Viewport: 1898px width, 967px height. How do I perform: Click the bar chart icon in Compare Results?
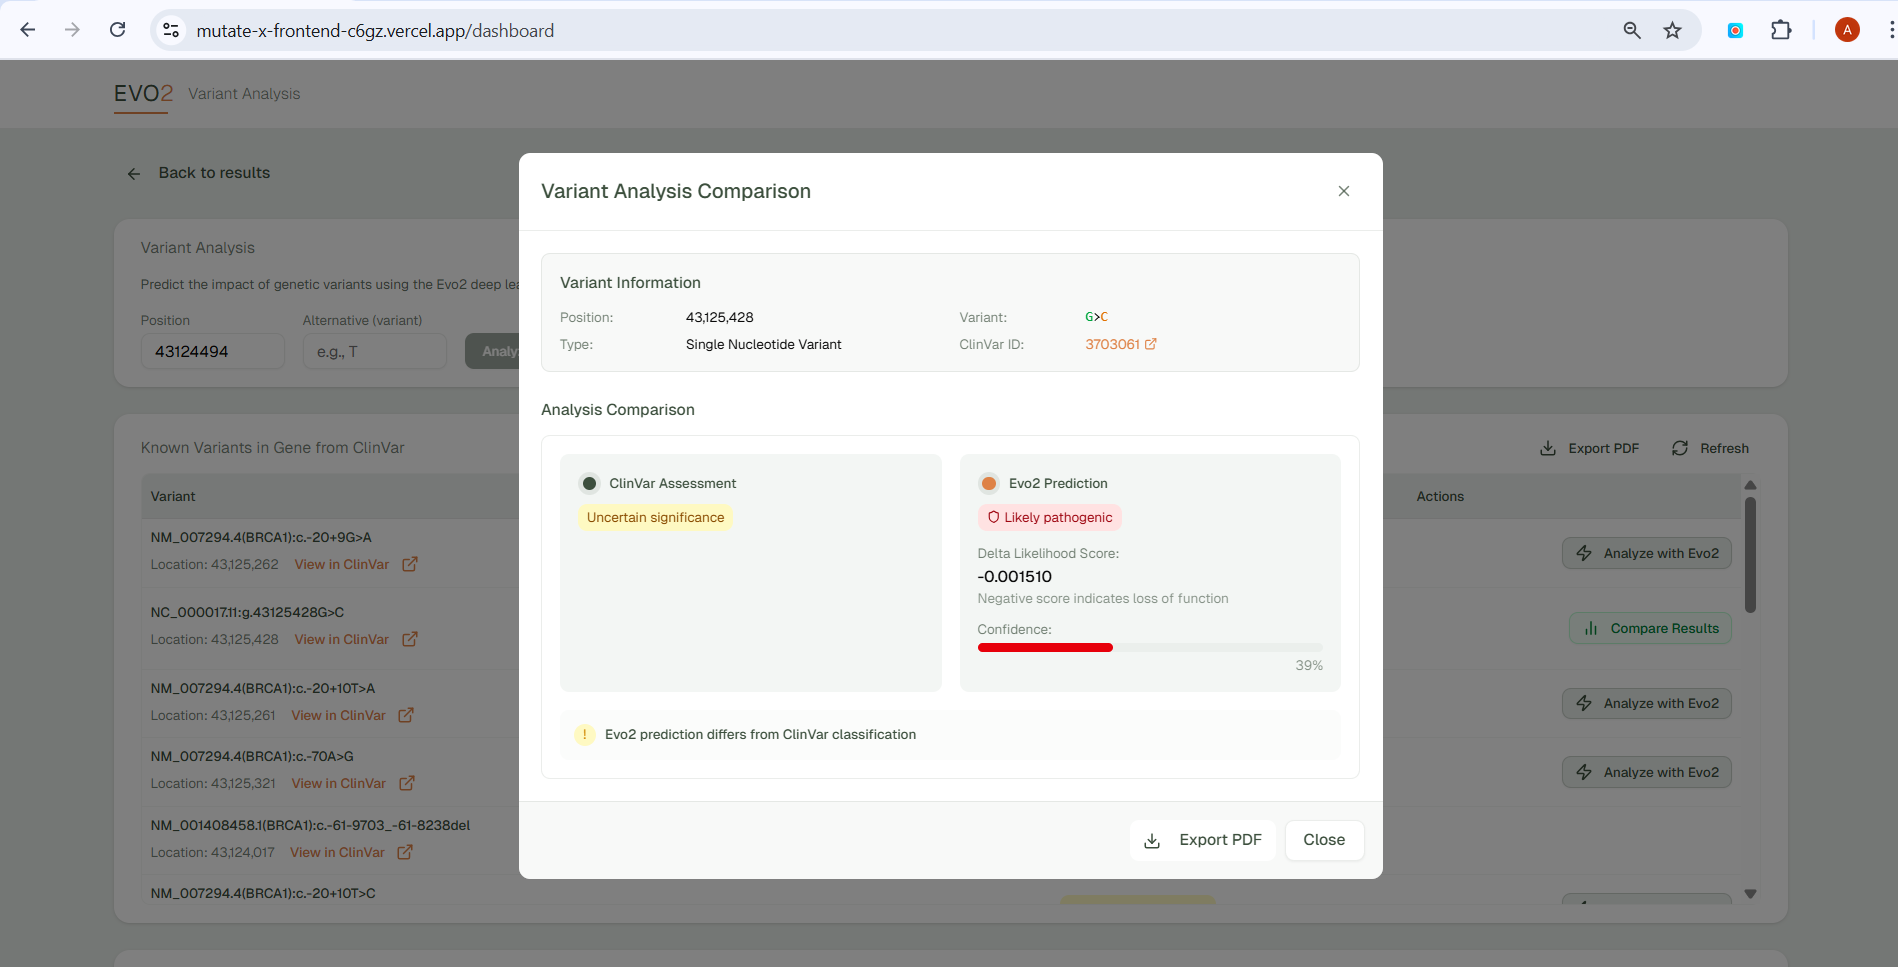[x=1590, y=629]
